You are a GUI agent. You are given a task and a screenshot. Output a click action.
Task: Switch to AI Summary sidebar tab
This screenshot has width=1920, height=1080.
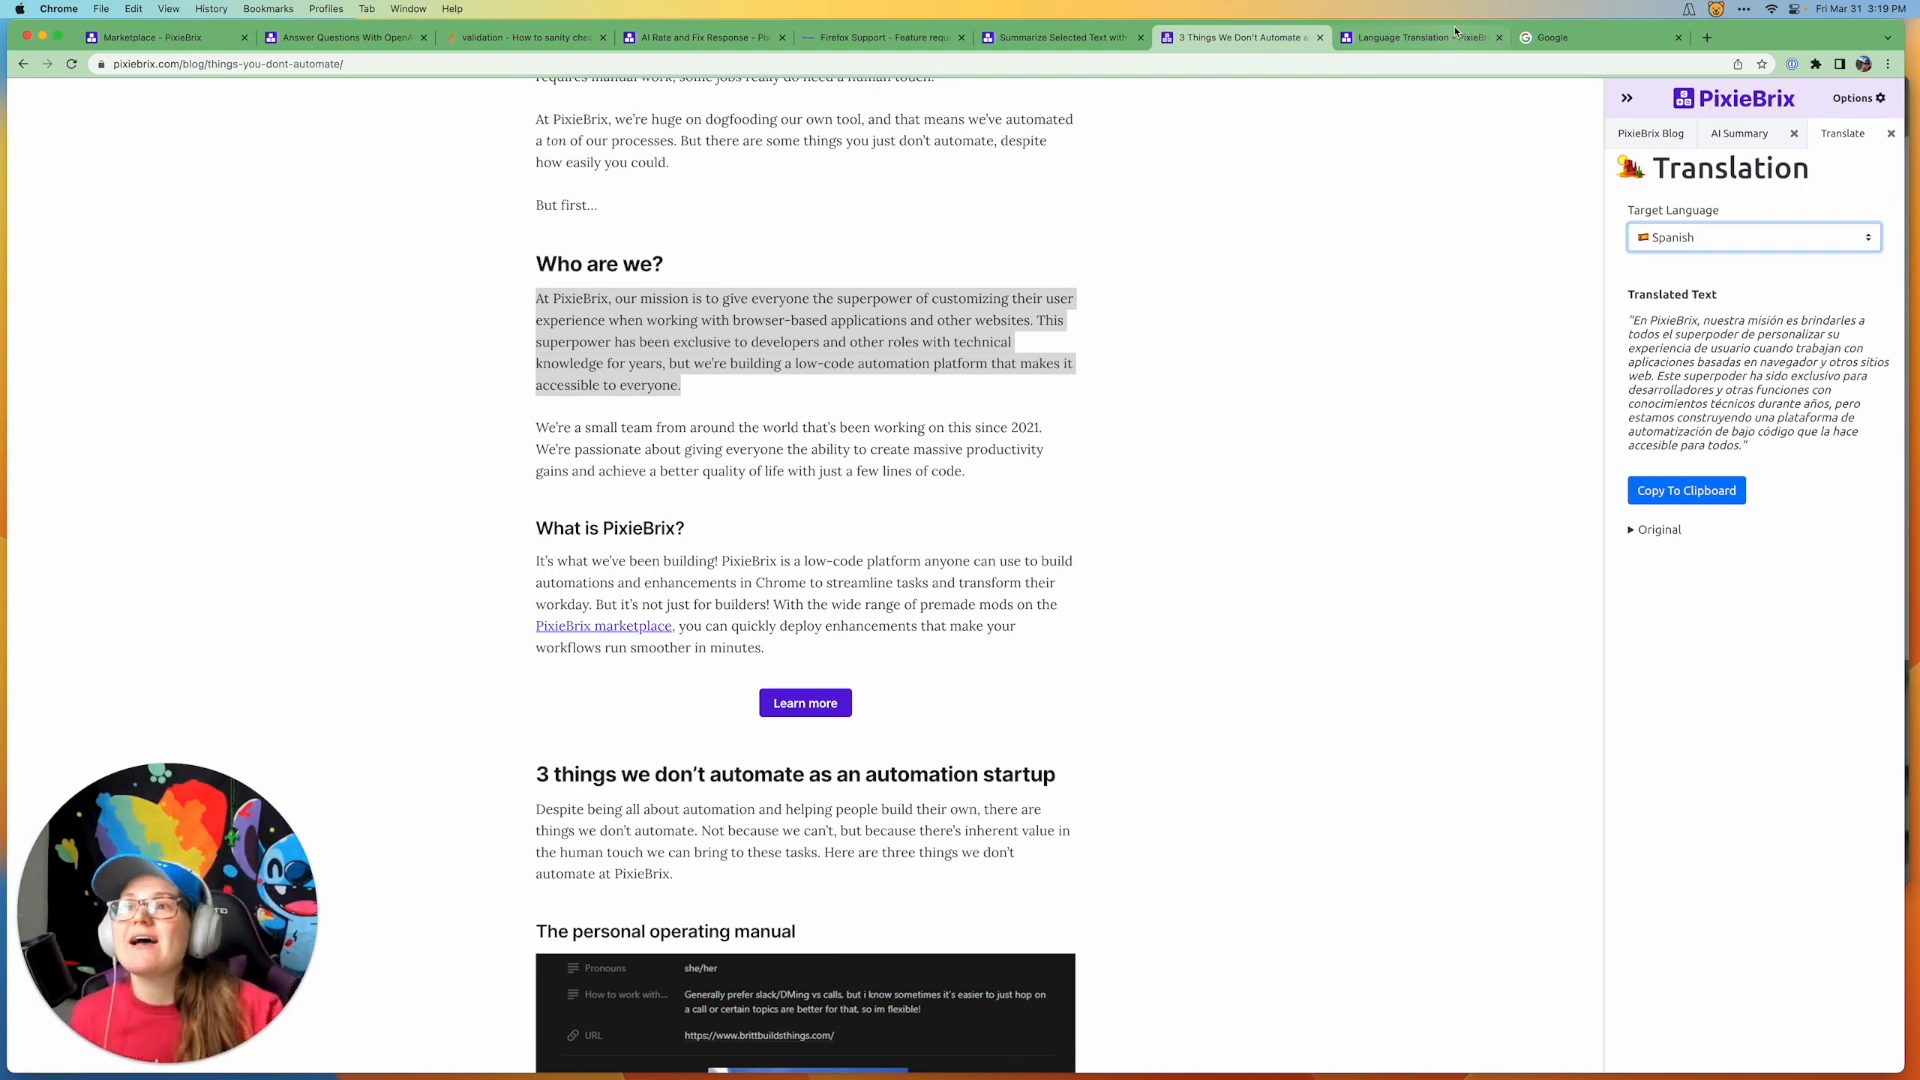1739,133
